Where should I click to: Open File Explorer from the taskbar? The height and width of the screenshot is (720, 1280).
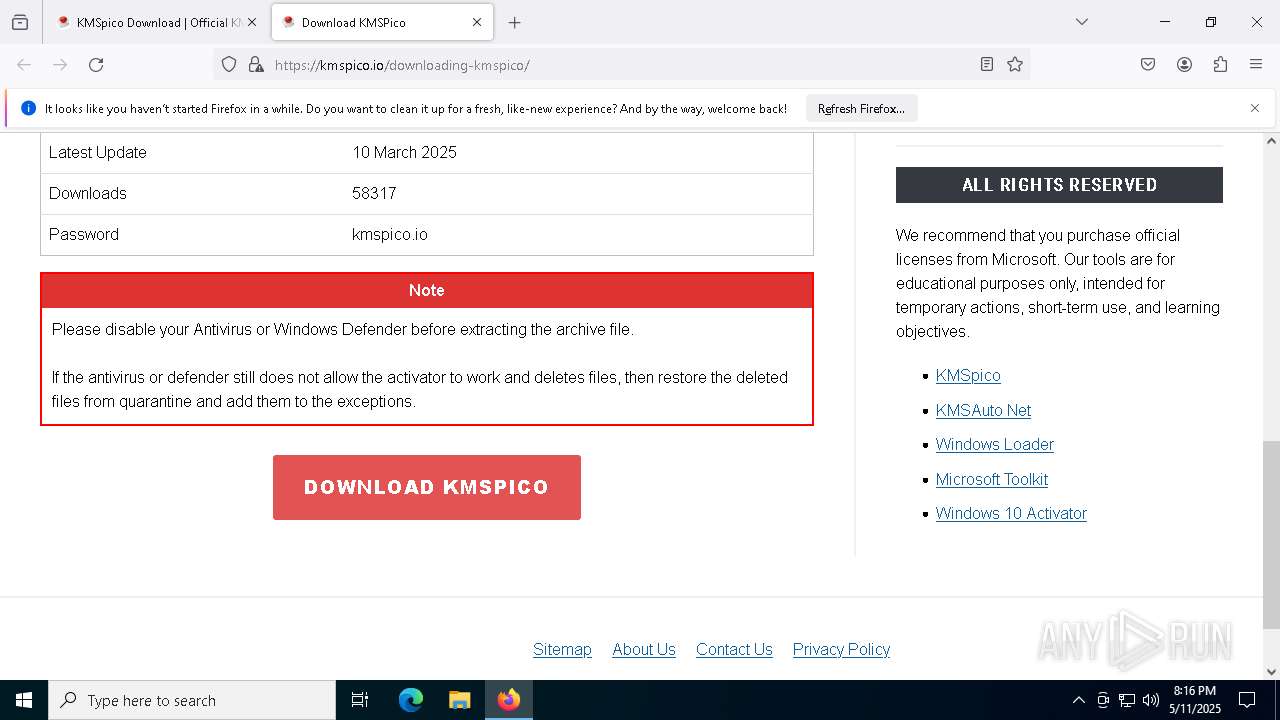click(x=459, y=700)
